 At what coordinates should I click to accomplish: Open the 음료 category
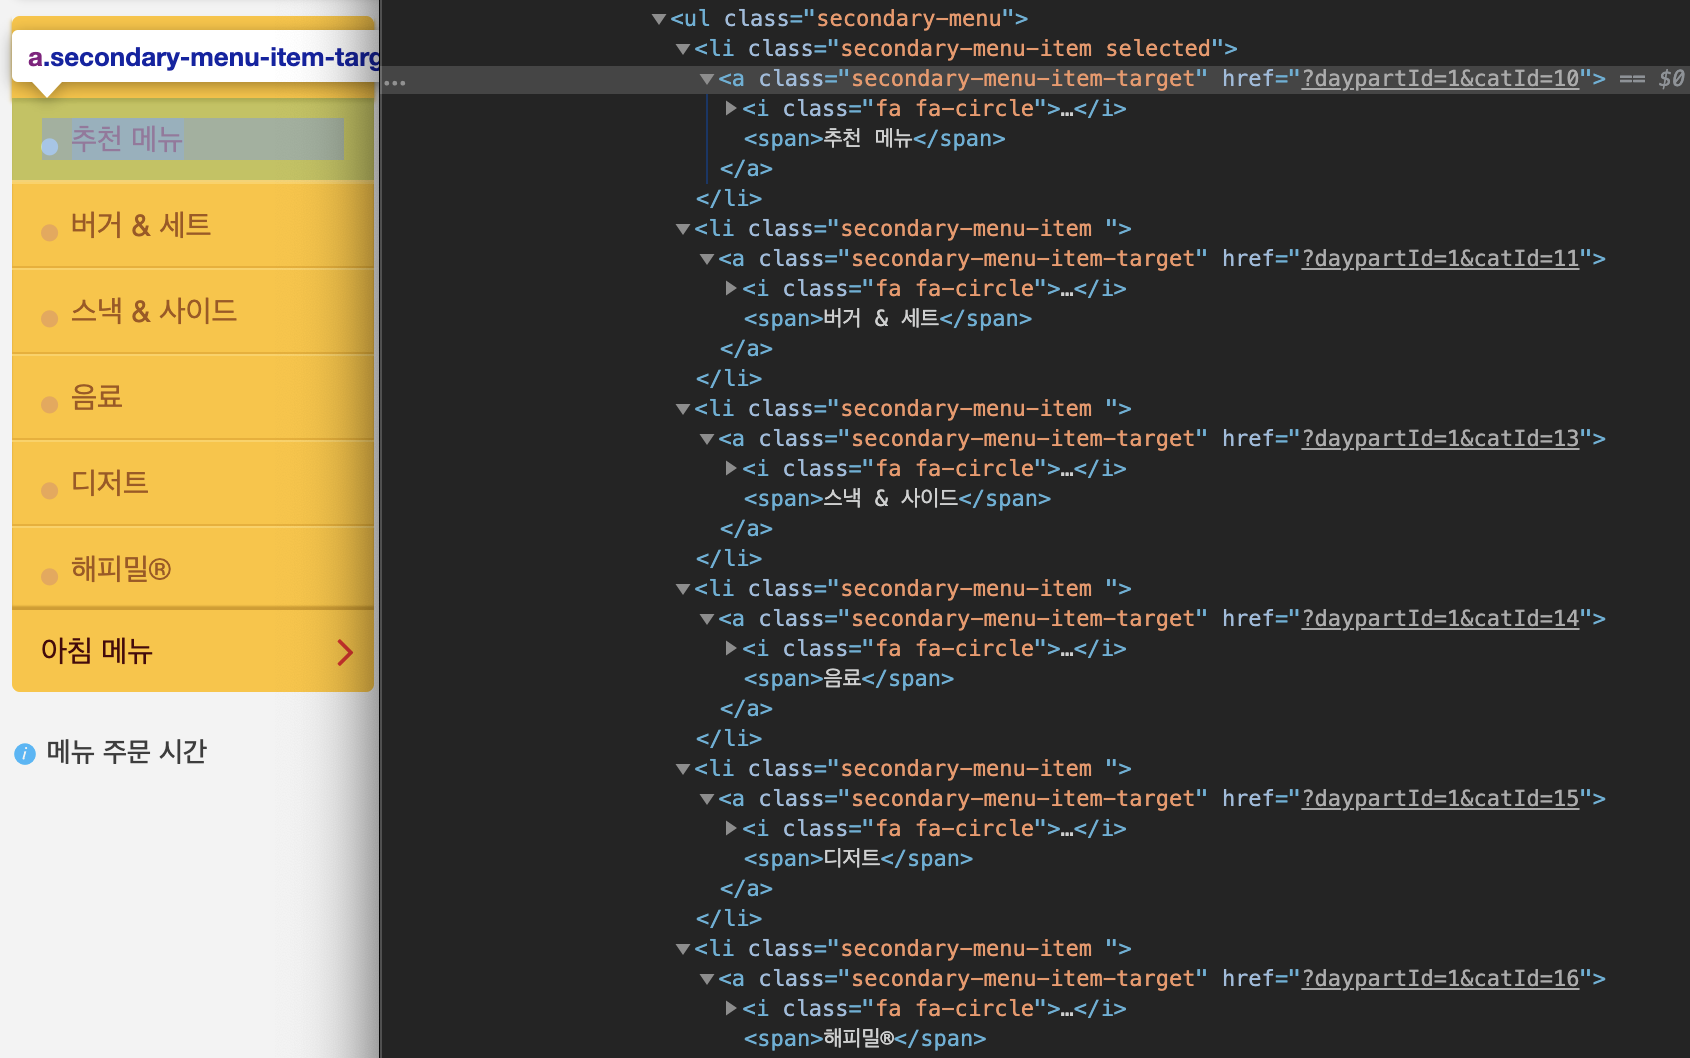point(192,397)
